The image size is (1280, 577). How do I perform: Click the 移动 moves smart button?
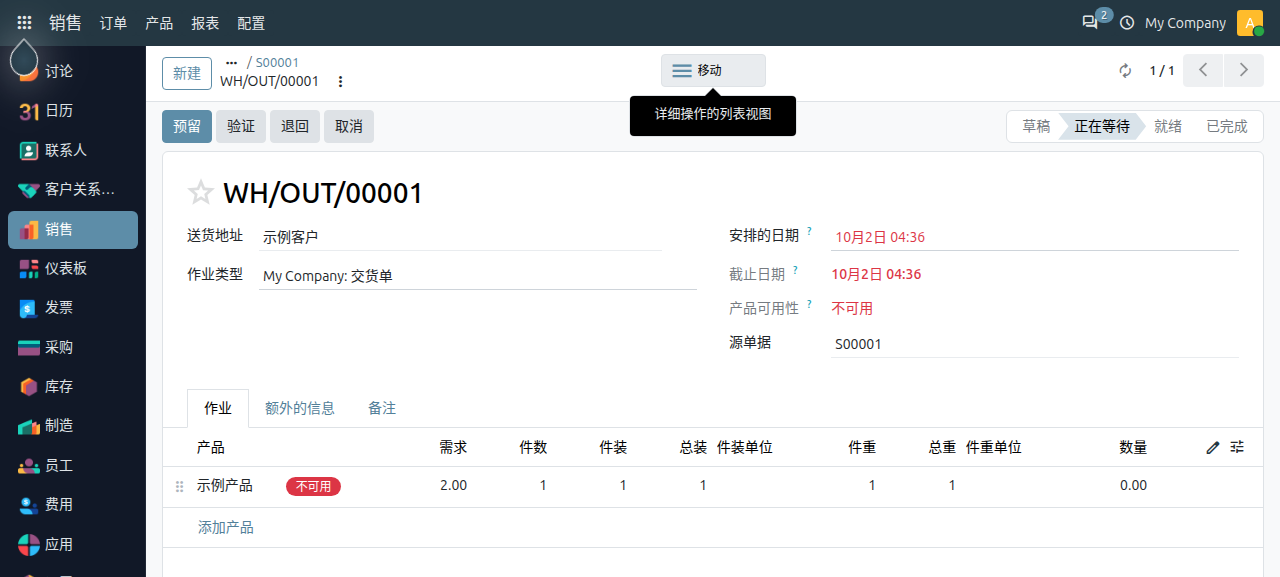[713, 70]
